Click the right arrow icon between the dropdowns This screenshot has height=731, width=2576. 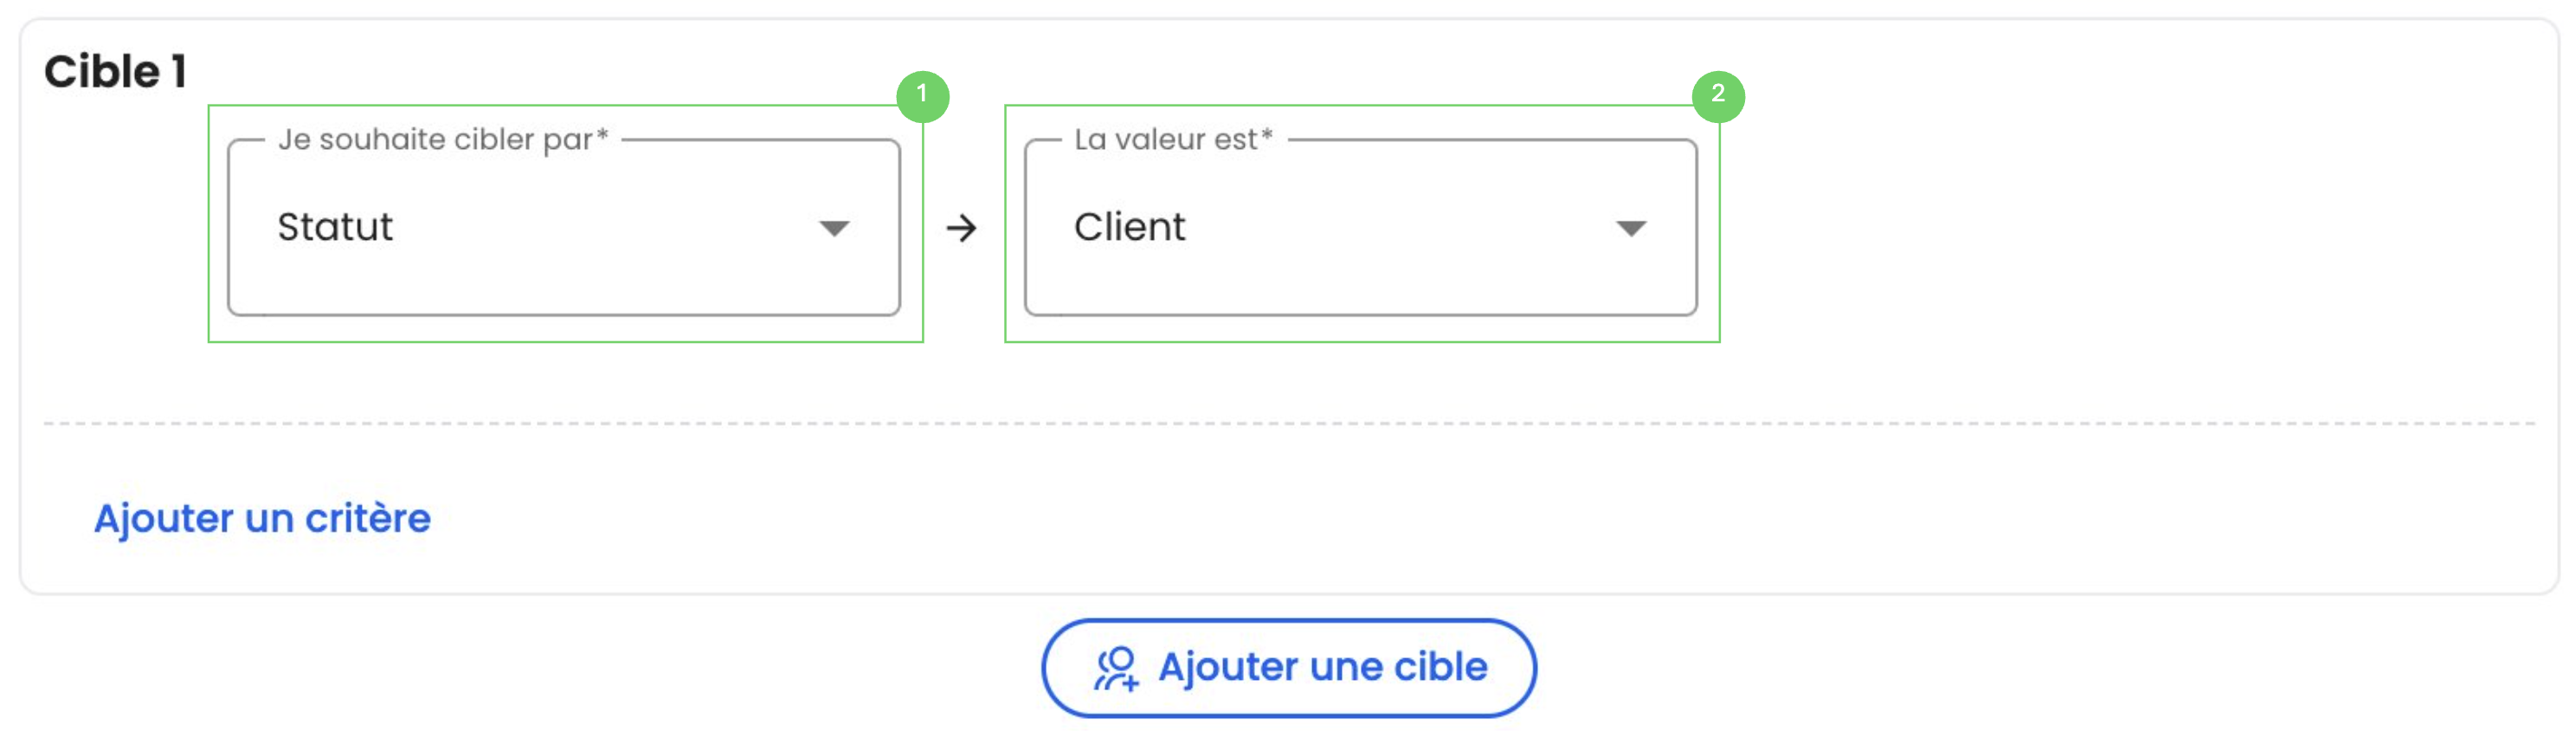click(x=961, y=228)
